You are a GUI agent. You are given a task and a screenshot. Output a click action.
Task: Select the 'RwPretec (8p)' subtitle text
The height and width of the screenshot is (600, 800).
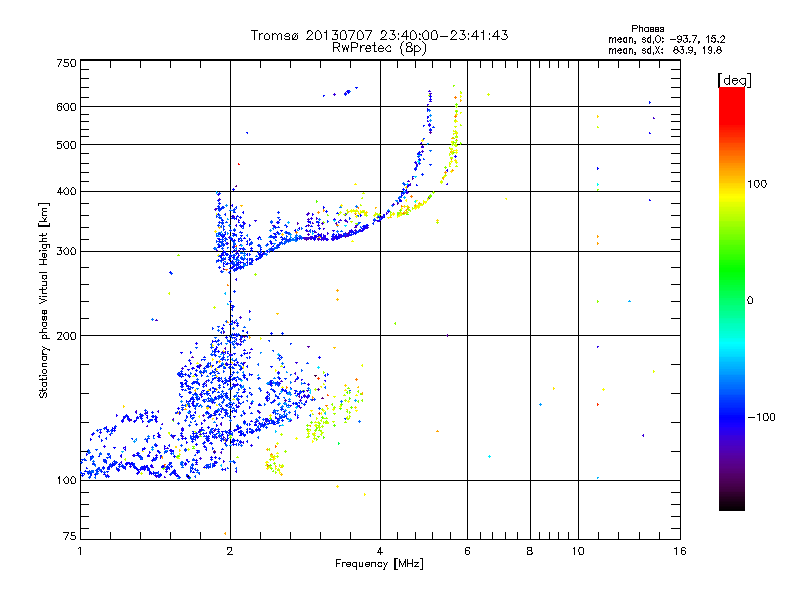[x=379, y=48]
